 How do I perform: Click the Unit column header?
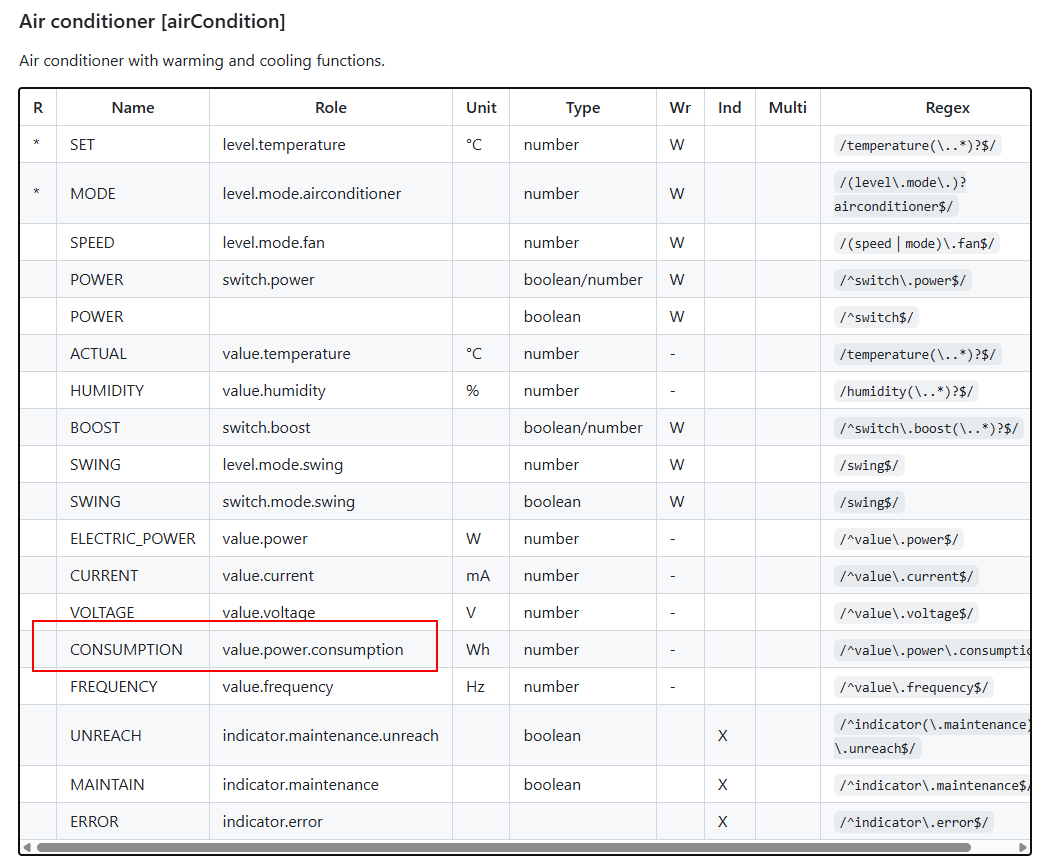[x=481, y=108]
